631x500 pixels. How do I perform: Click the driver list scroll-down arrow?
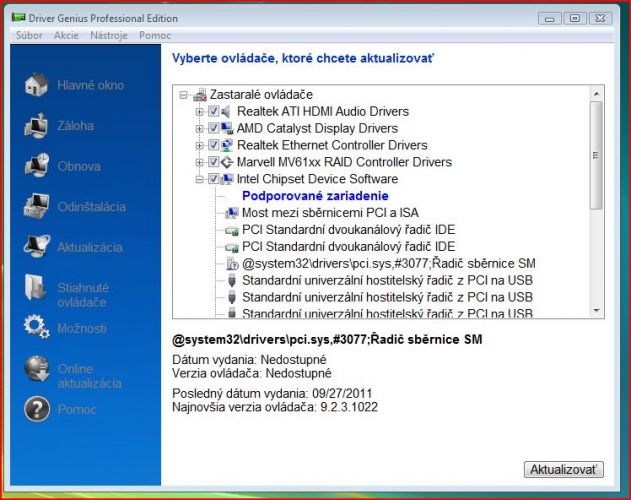(x=596, y=310)
